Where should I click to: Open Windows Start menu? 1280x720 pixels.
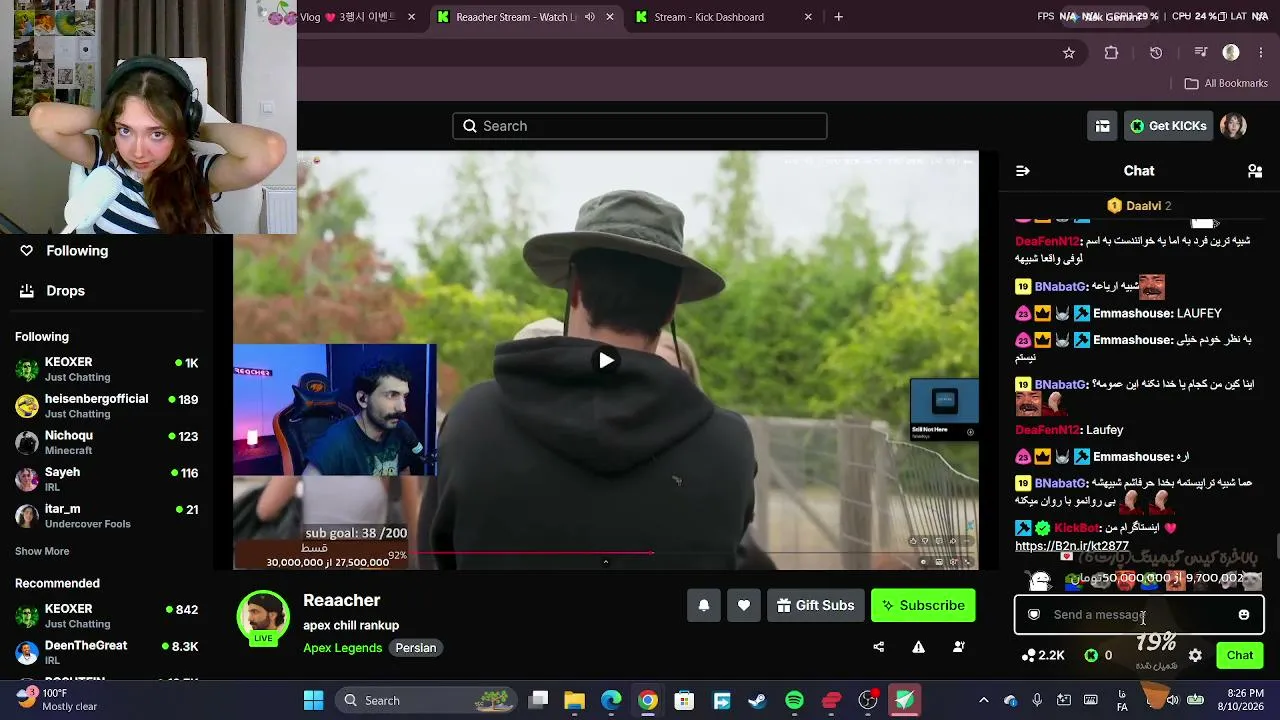tap(313, 700)
